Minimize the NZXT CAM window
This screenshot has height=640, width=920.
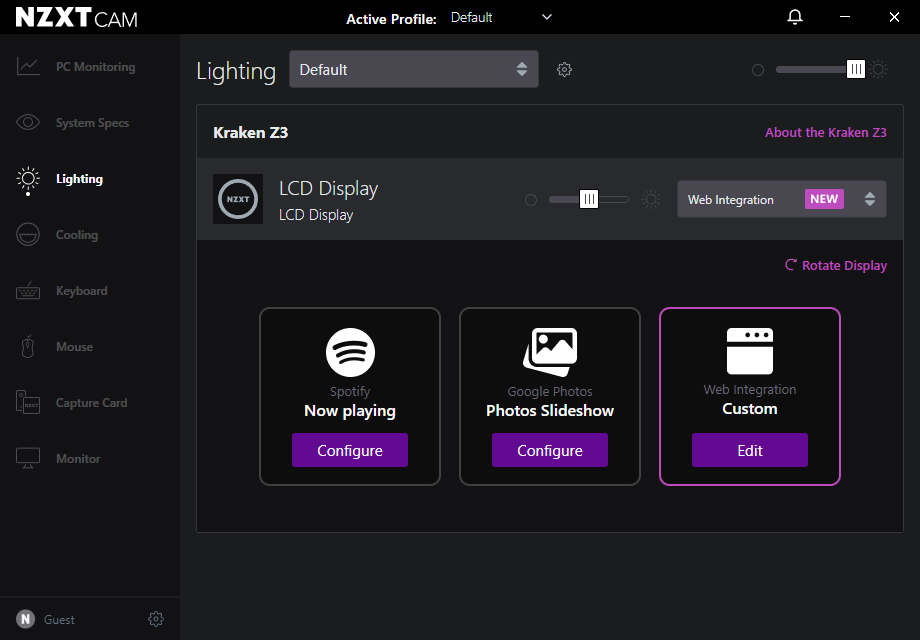pos(845,18)
